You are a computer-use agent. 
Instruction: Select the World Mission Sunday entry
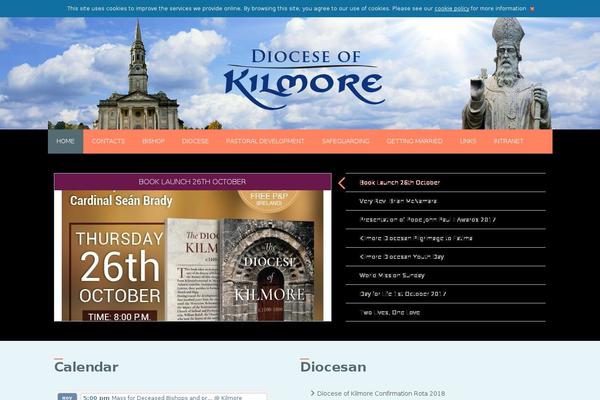click(445, 275)
